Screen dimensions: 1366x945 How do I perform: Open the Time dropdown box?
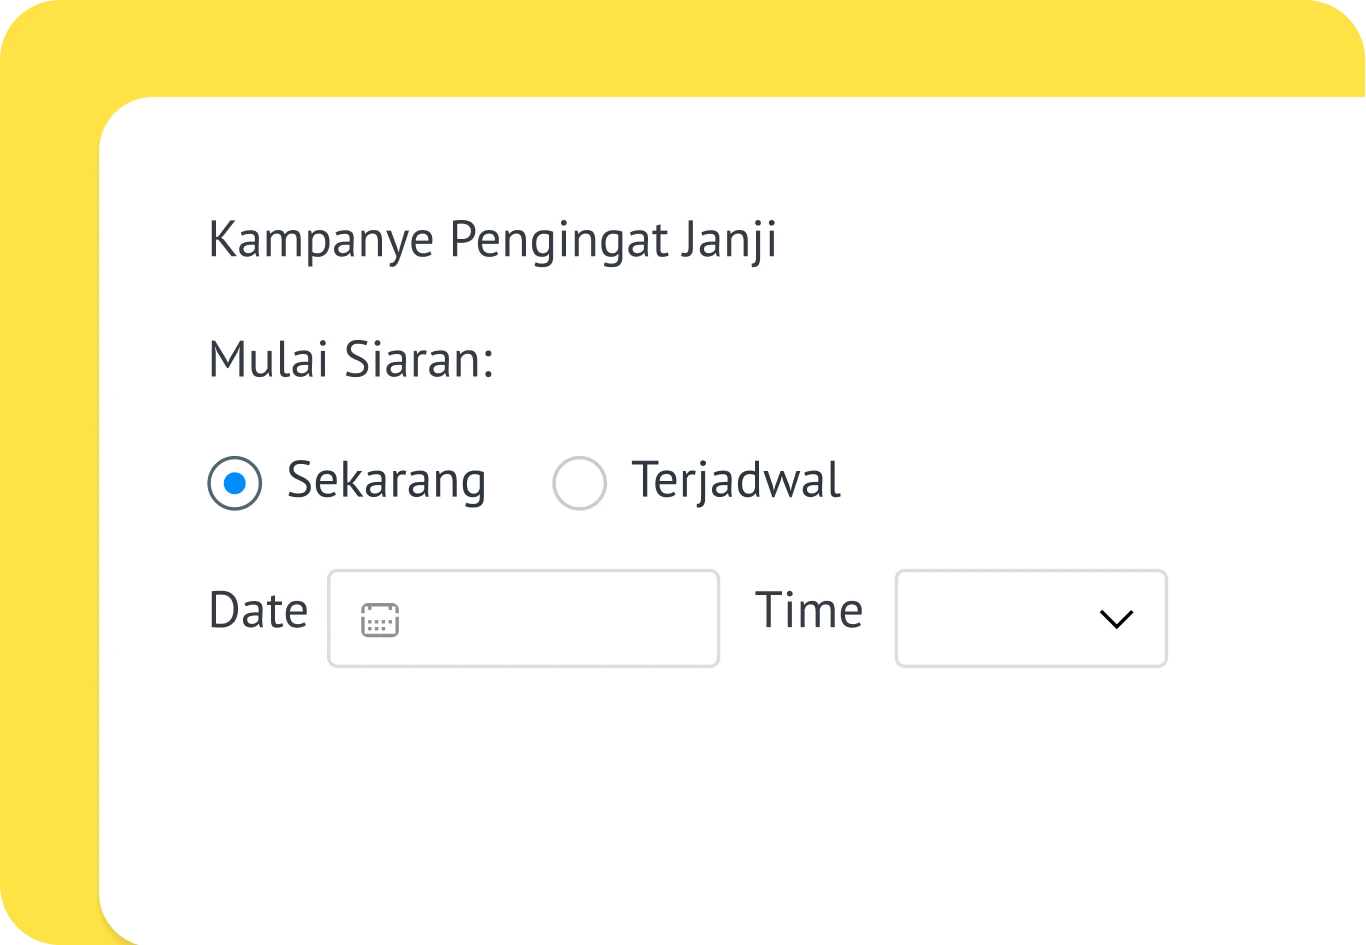click(1030, 619)
